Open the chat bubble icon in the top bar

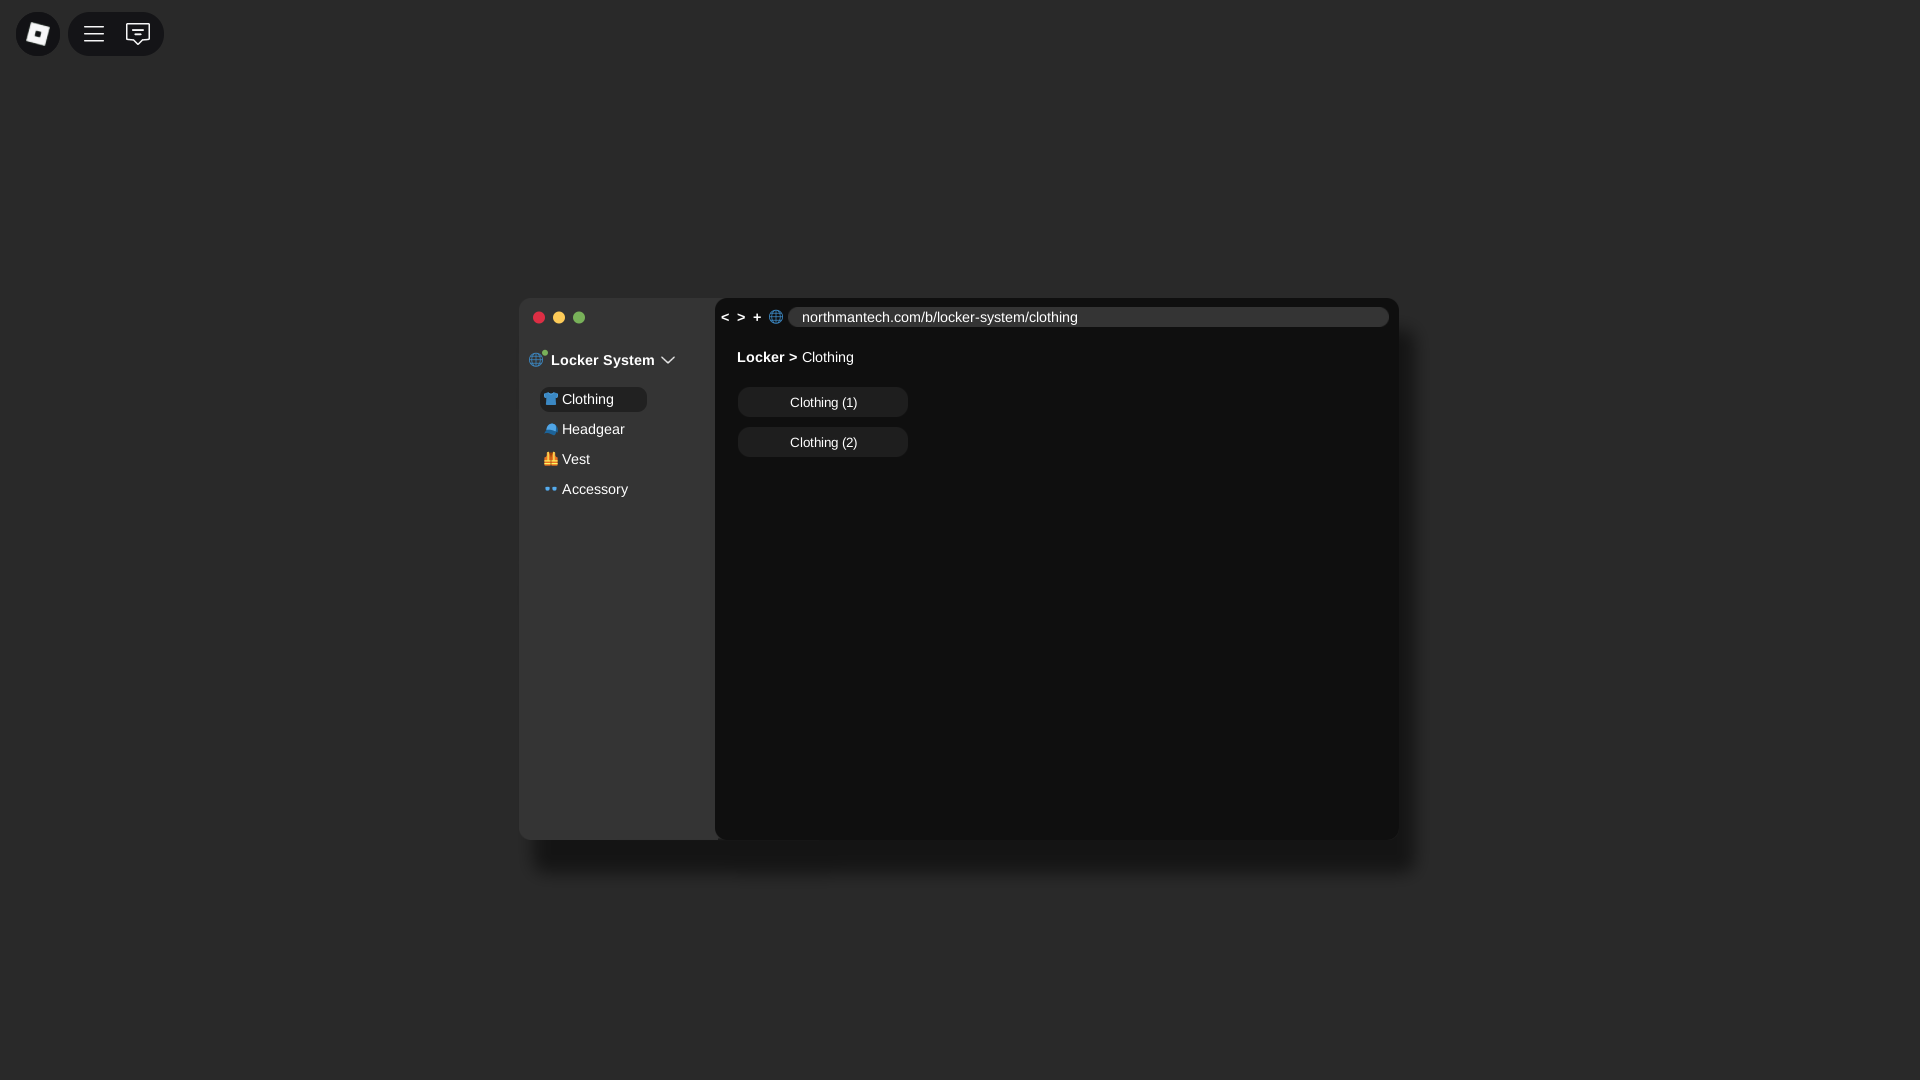coord(138,33)
